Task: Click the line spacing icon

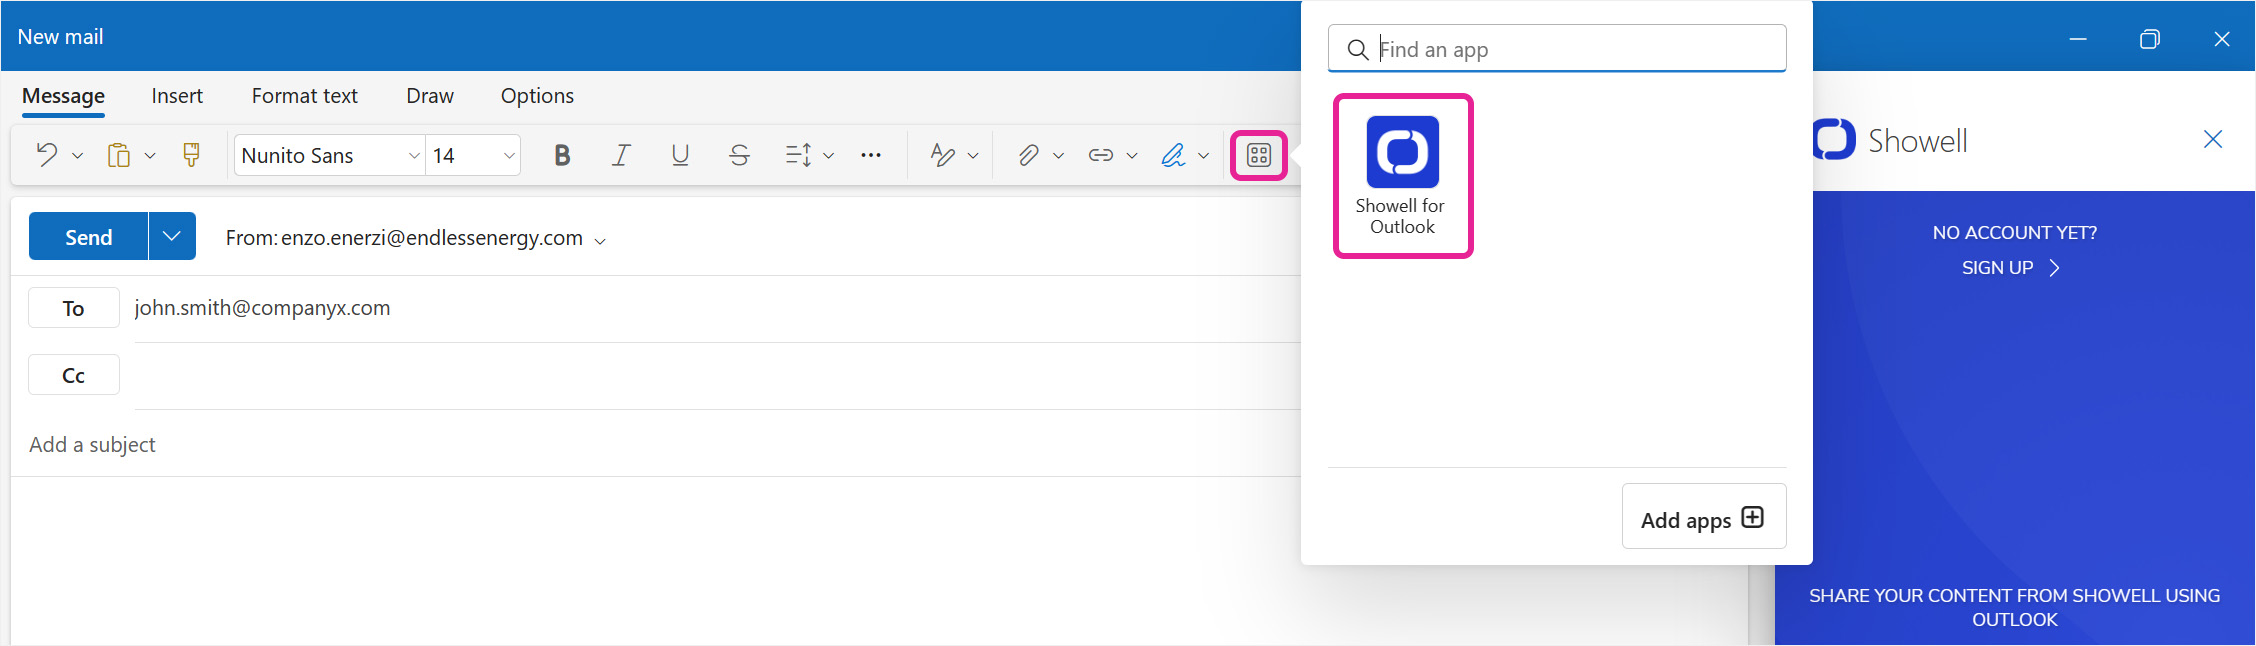Action: [x=798, y=155]
